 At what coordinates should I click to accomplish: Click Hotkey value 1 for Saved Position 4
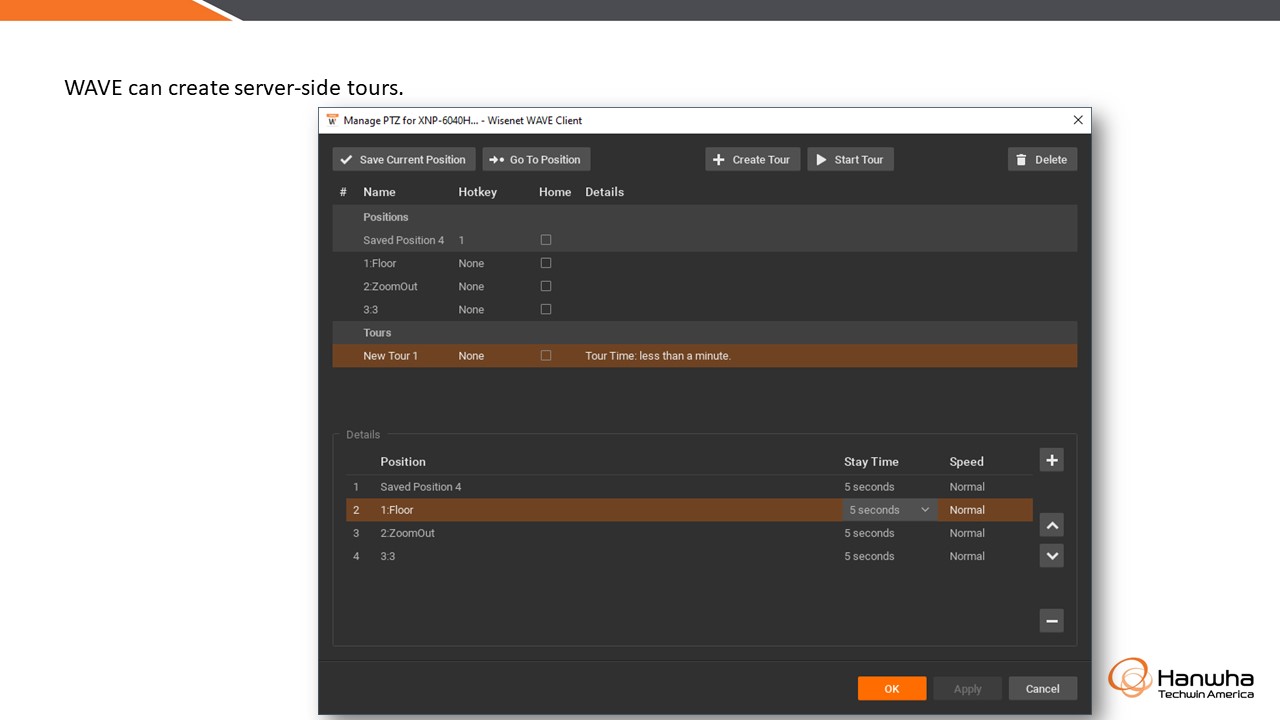click(462, 240)
